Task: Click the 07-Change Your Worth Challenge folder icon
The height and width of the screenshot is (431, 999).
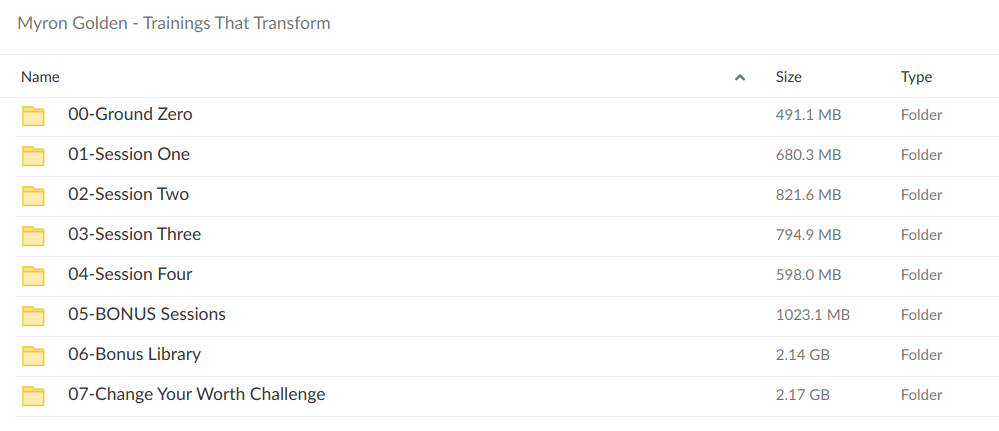Action: click(x=34, y=396)
